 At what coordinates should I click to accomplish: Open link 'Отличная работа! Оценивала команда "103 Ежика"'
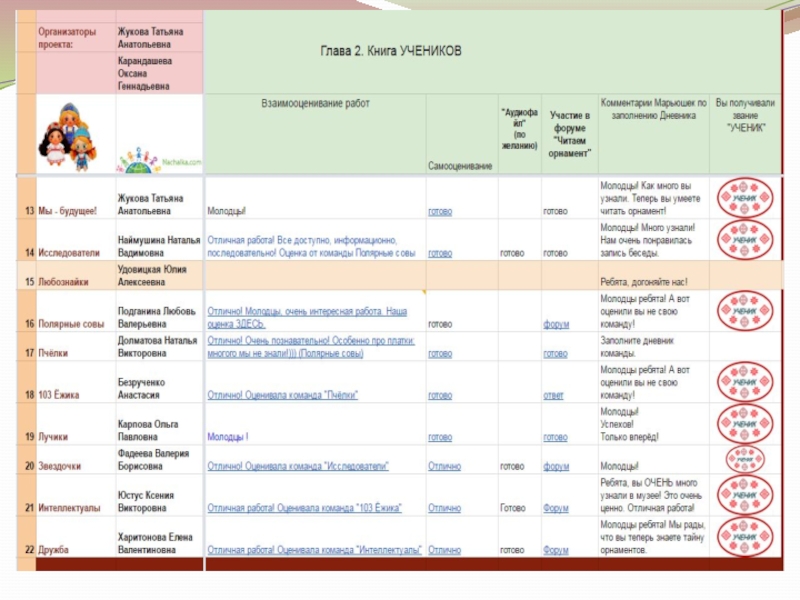point(305,508)
